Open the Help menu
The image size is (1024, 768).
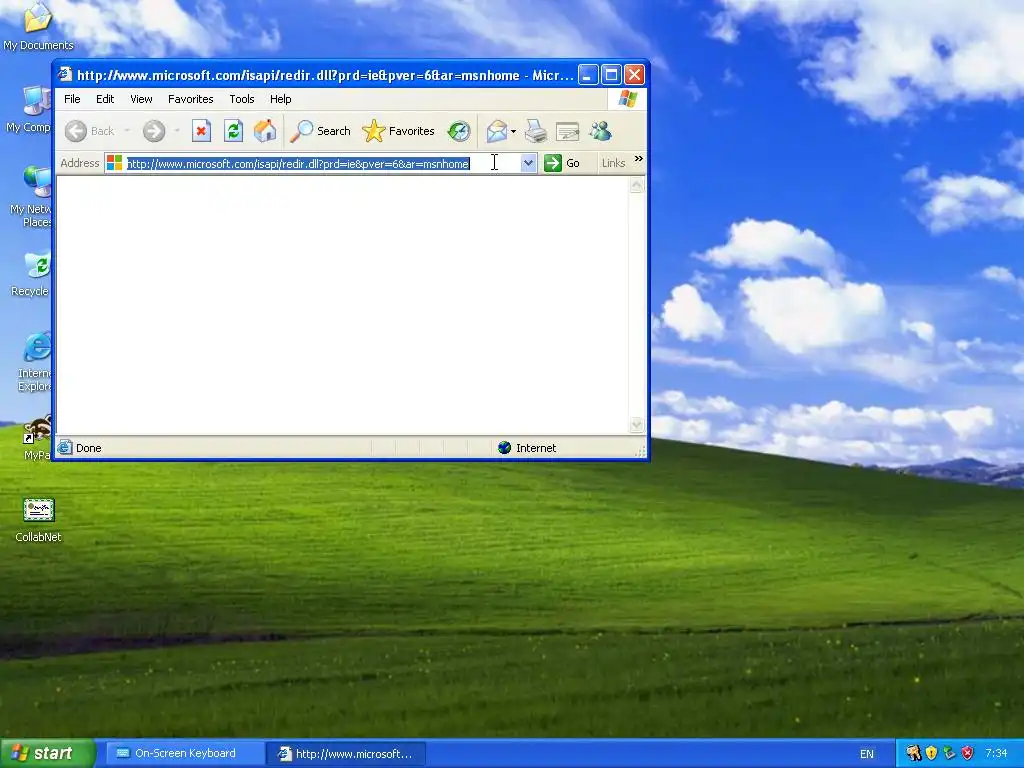click(x=280, y=99)
